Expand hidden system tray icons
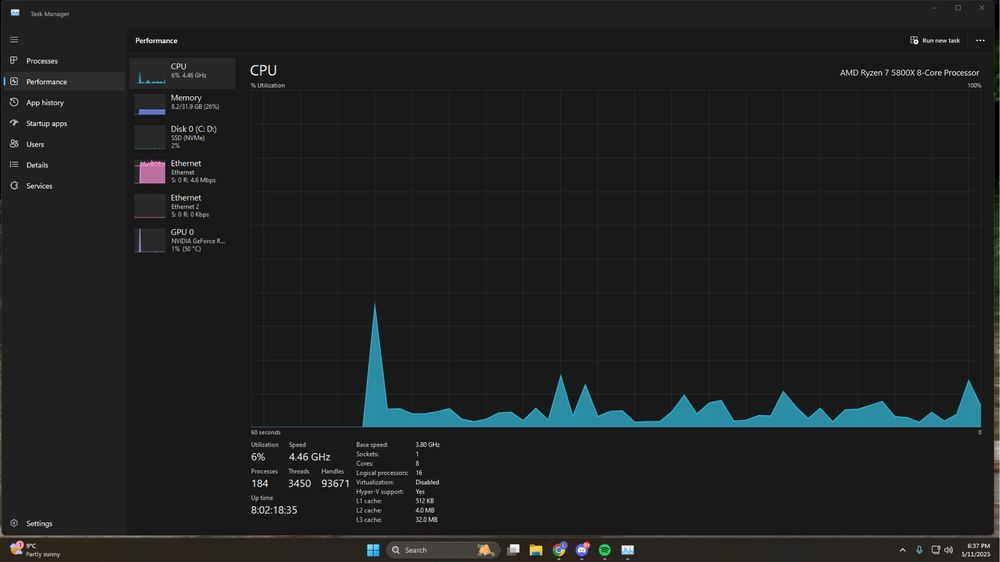The width and height of the screenshot is (1000, 562). tap(902, 550)
